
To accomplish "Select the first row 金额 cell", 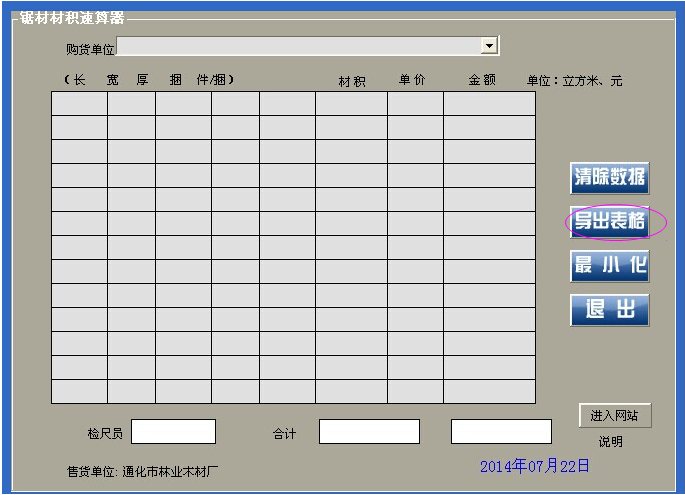I will 490,104.
